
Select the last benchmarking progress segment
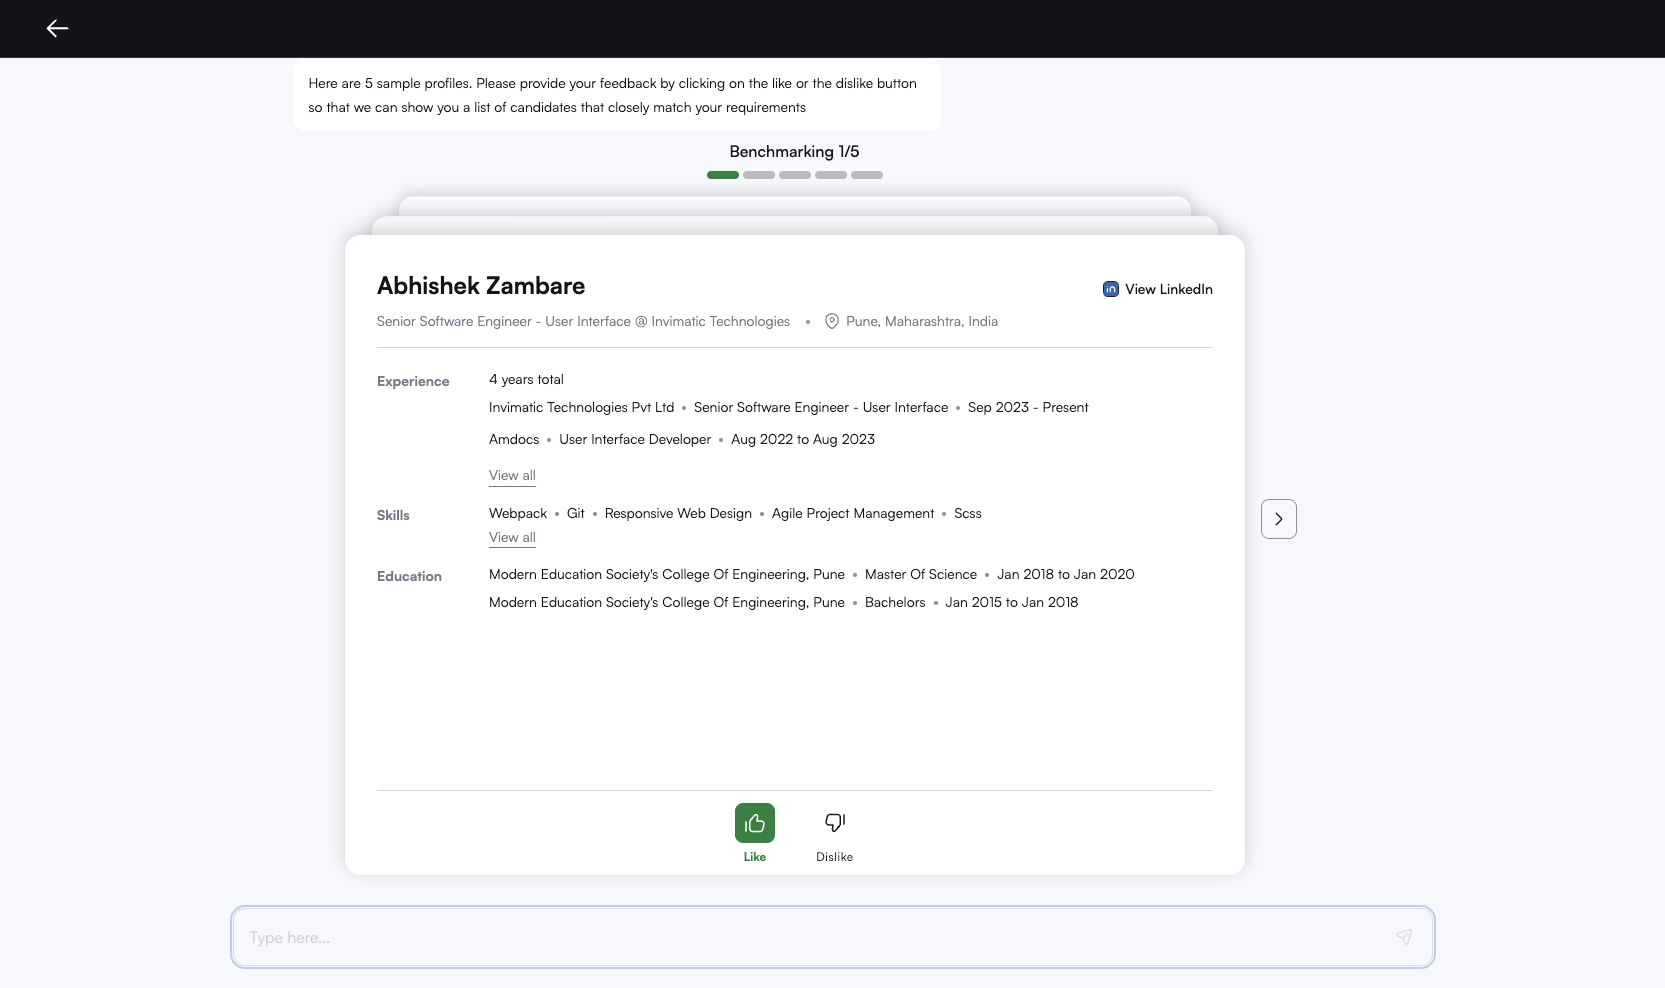click(x=867, y=175)
